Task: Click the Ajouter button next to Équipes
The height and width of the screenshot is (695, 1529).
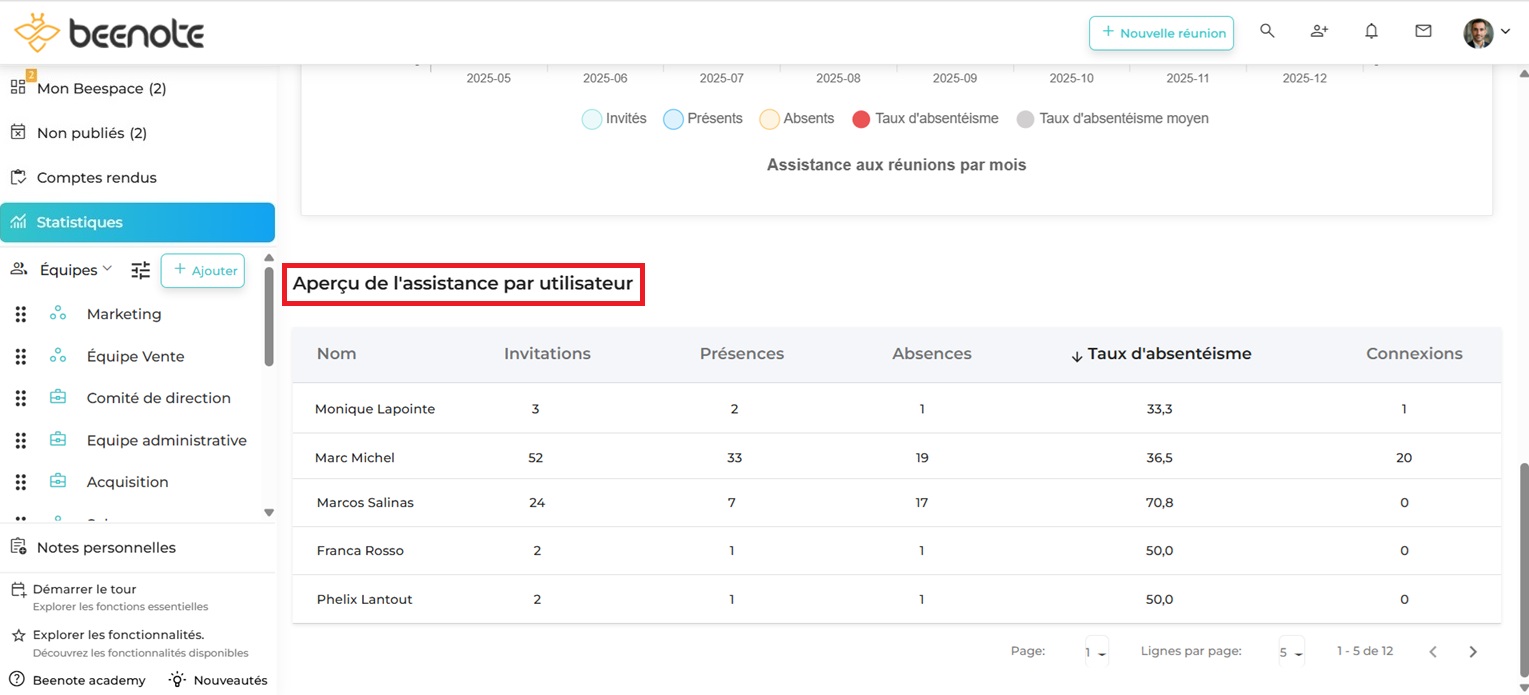Action: 202,270
